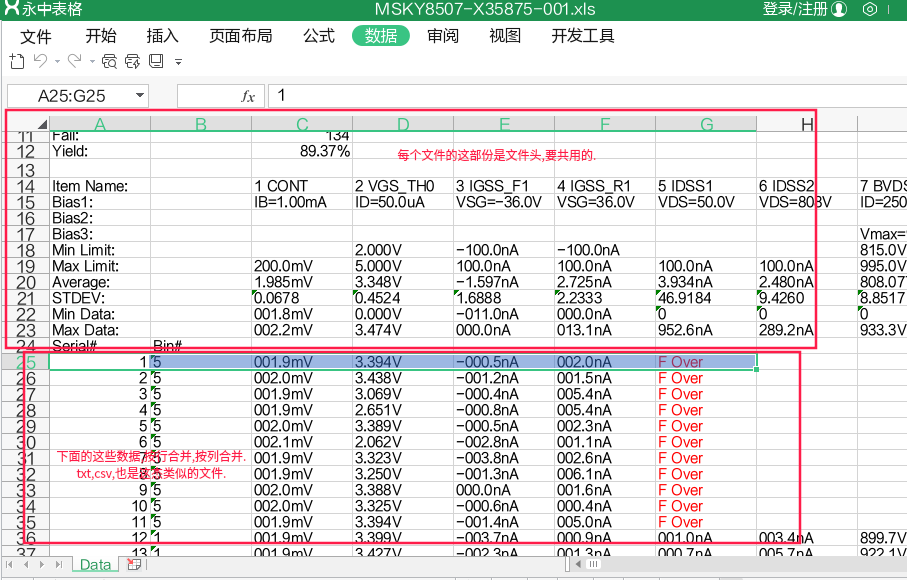Open the 公式 ribbon tab
Viewport: 907px width, 580px height.
pyautogui.click(x=319, y=36)
